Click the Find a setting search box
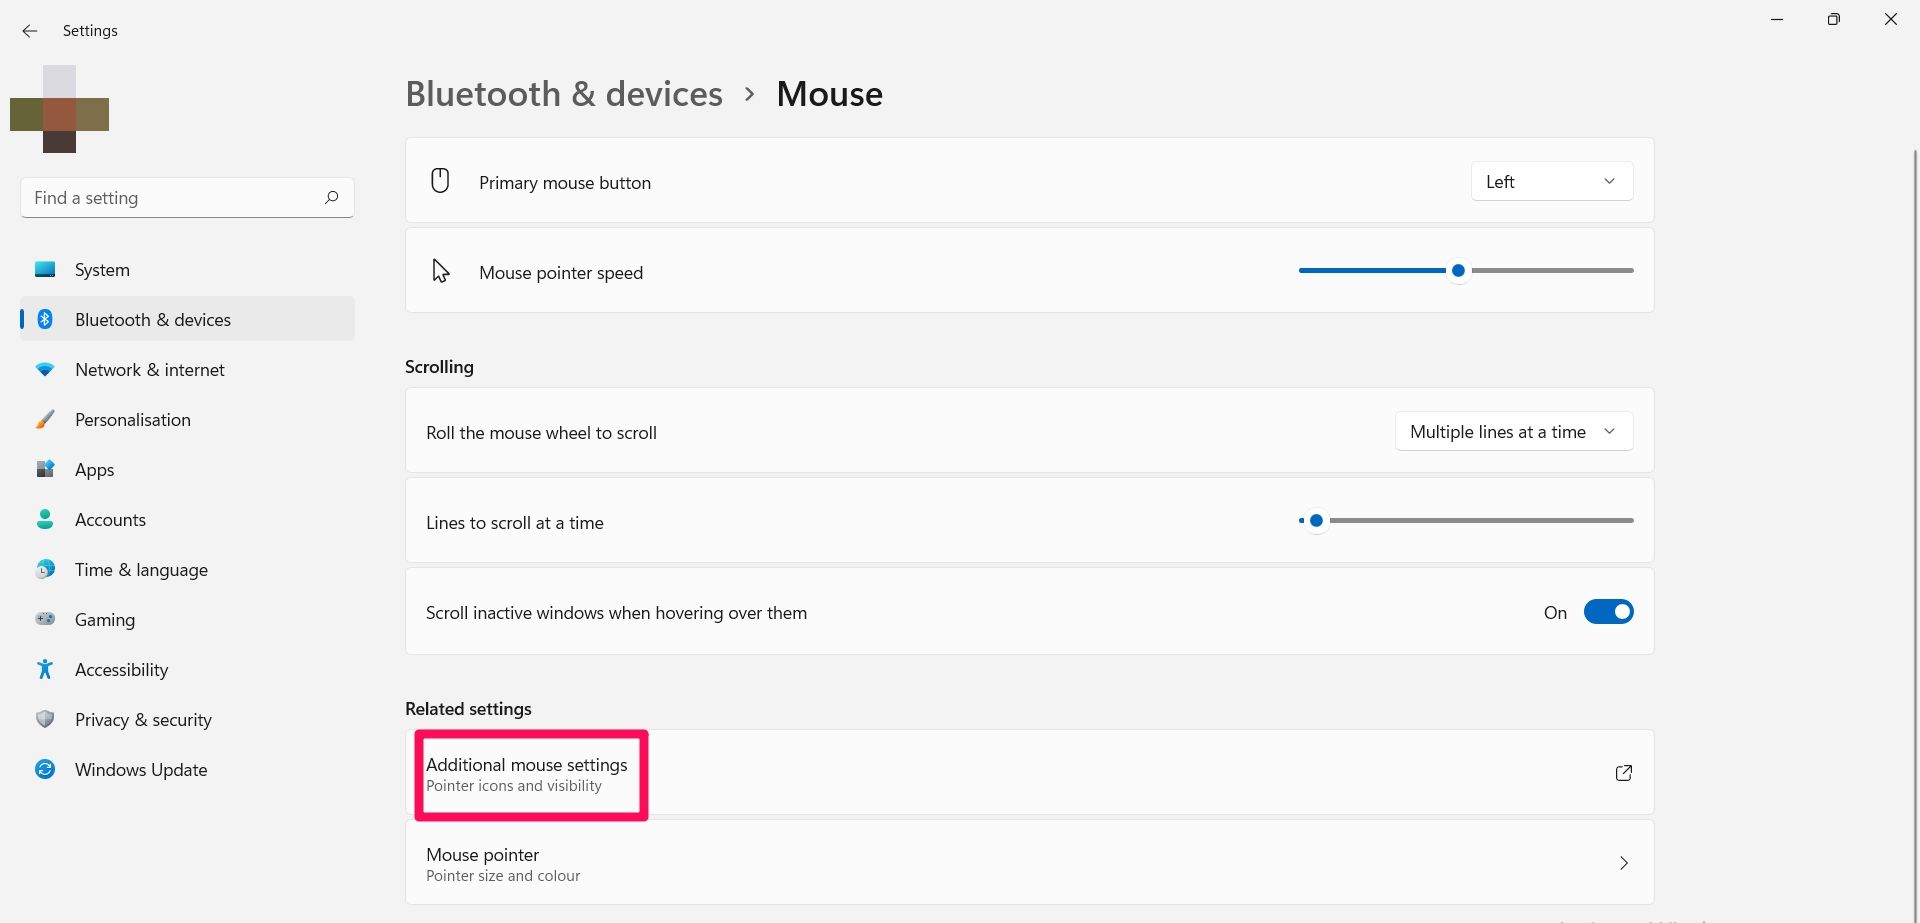1920x923 pixels. [175, 198]
